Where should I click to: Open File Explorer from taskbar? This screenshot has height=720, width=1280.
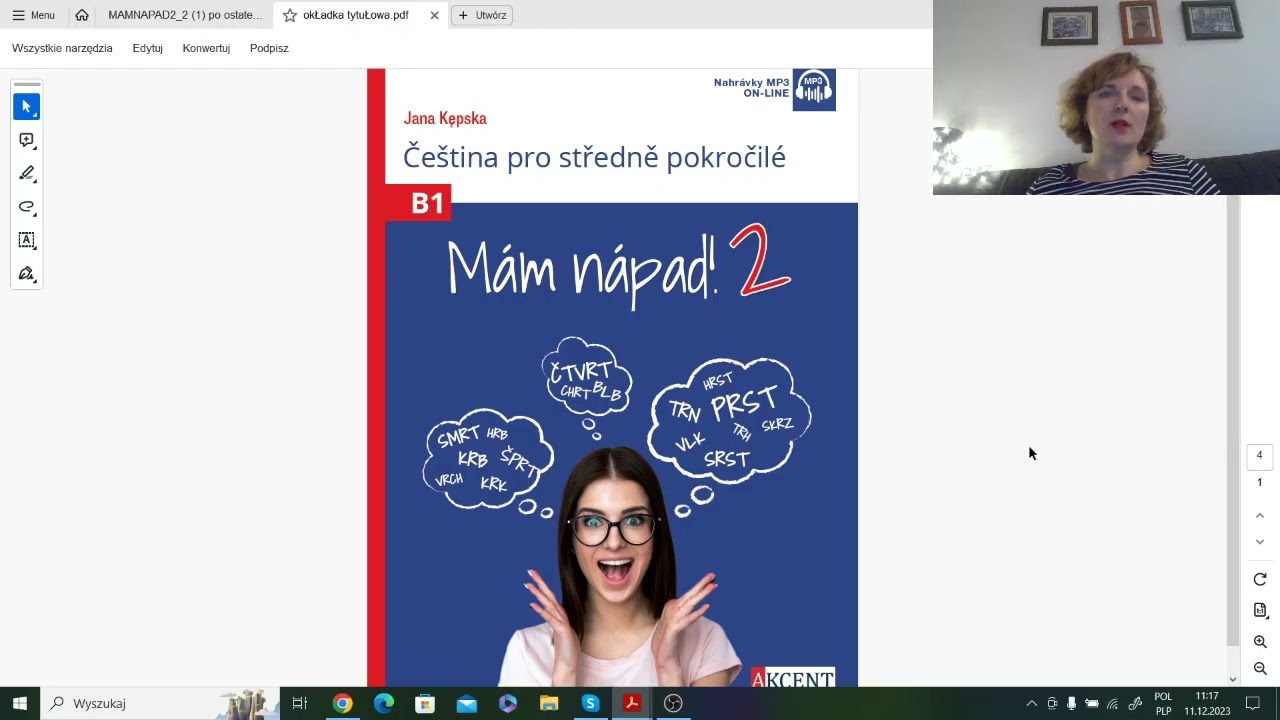pos(549,703)
